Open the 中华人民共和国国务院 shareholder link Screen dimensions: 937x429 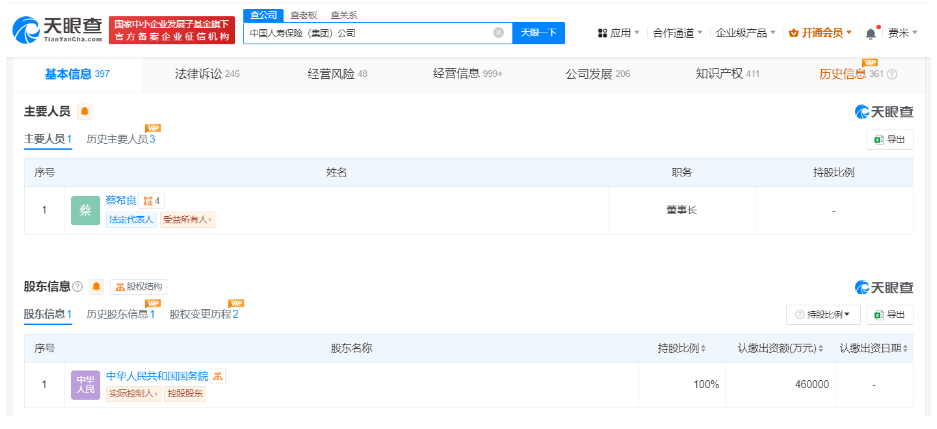coord(157,376)
